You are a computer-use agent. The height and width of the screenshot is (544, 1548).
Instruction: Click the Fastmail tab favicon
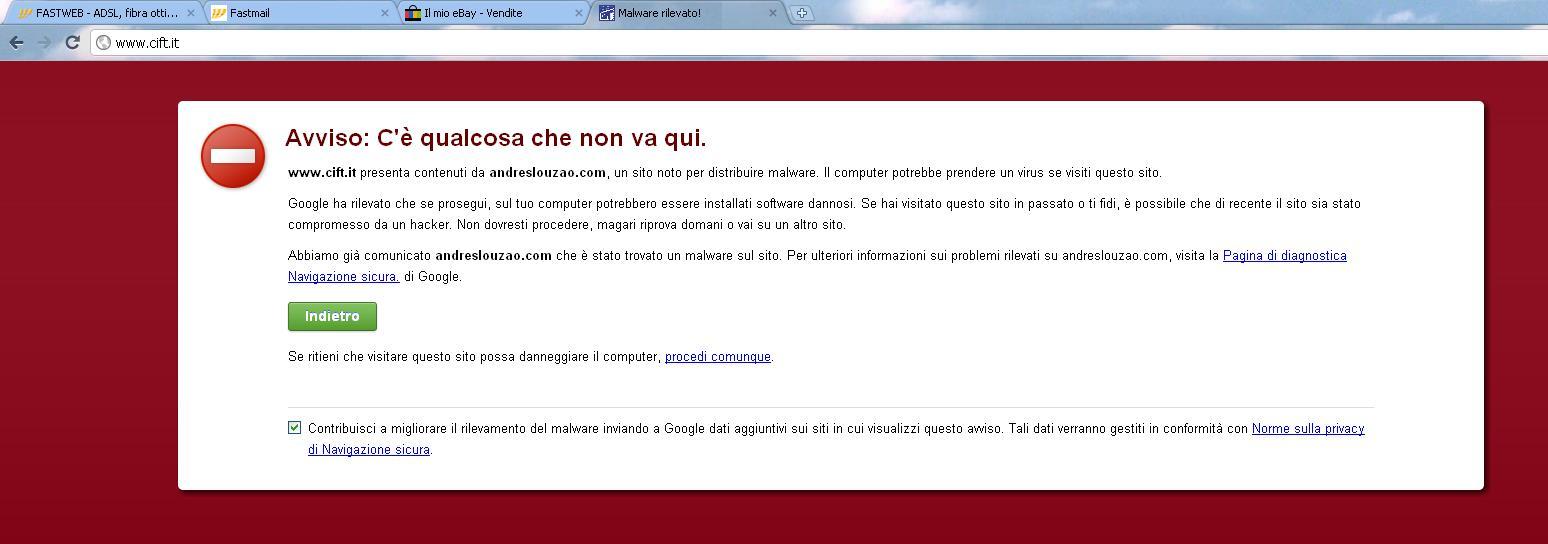coord(219,13)
